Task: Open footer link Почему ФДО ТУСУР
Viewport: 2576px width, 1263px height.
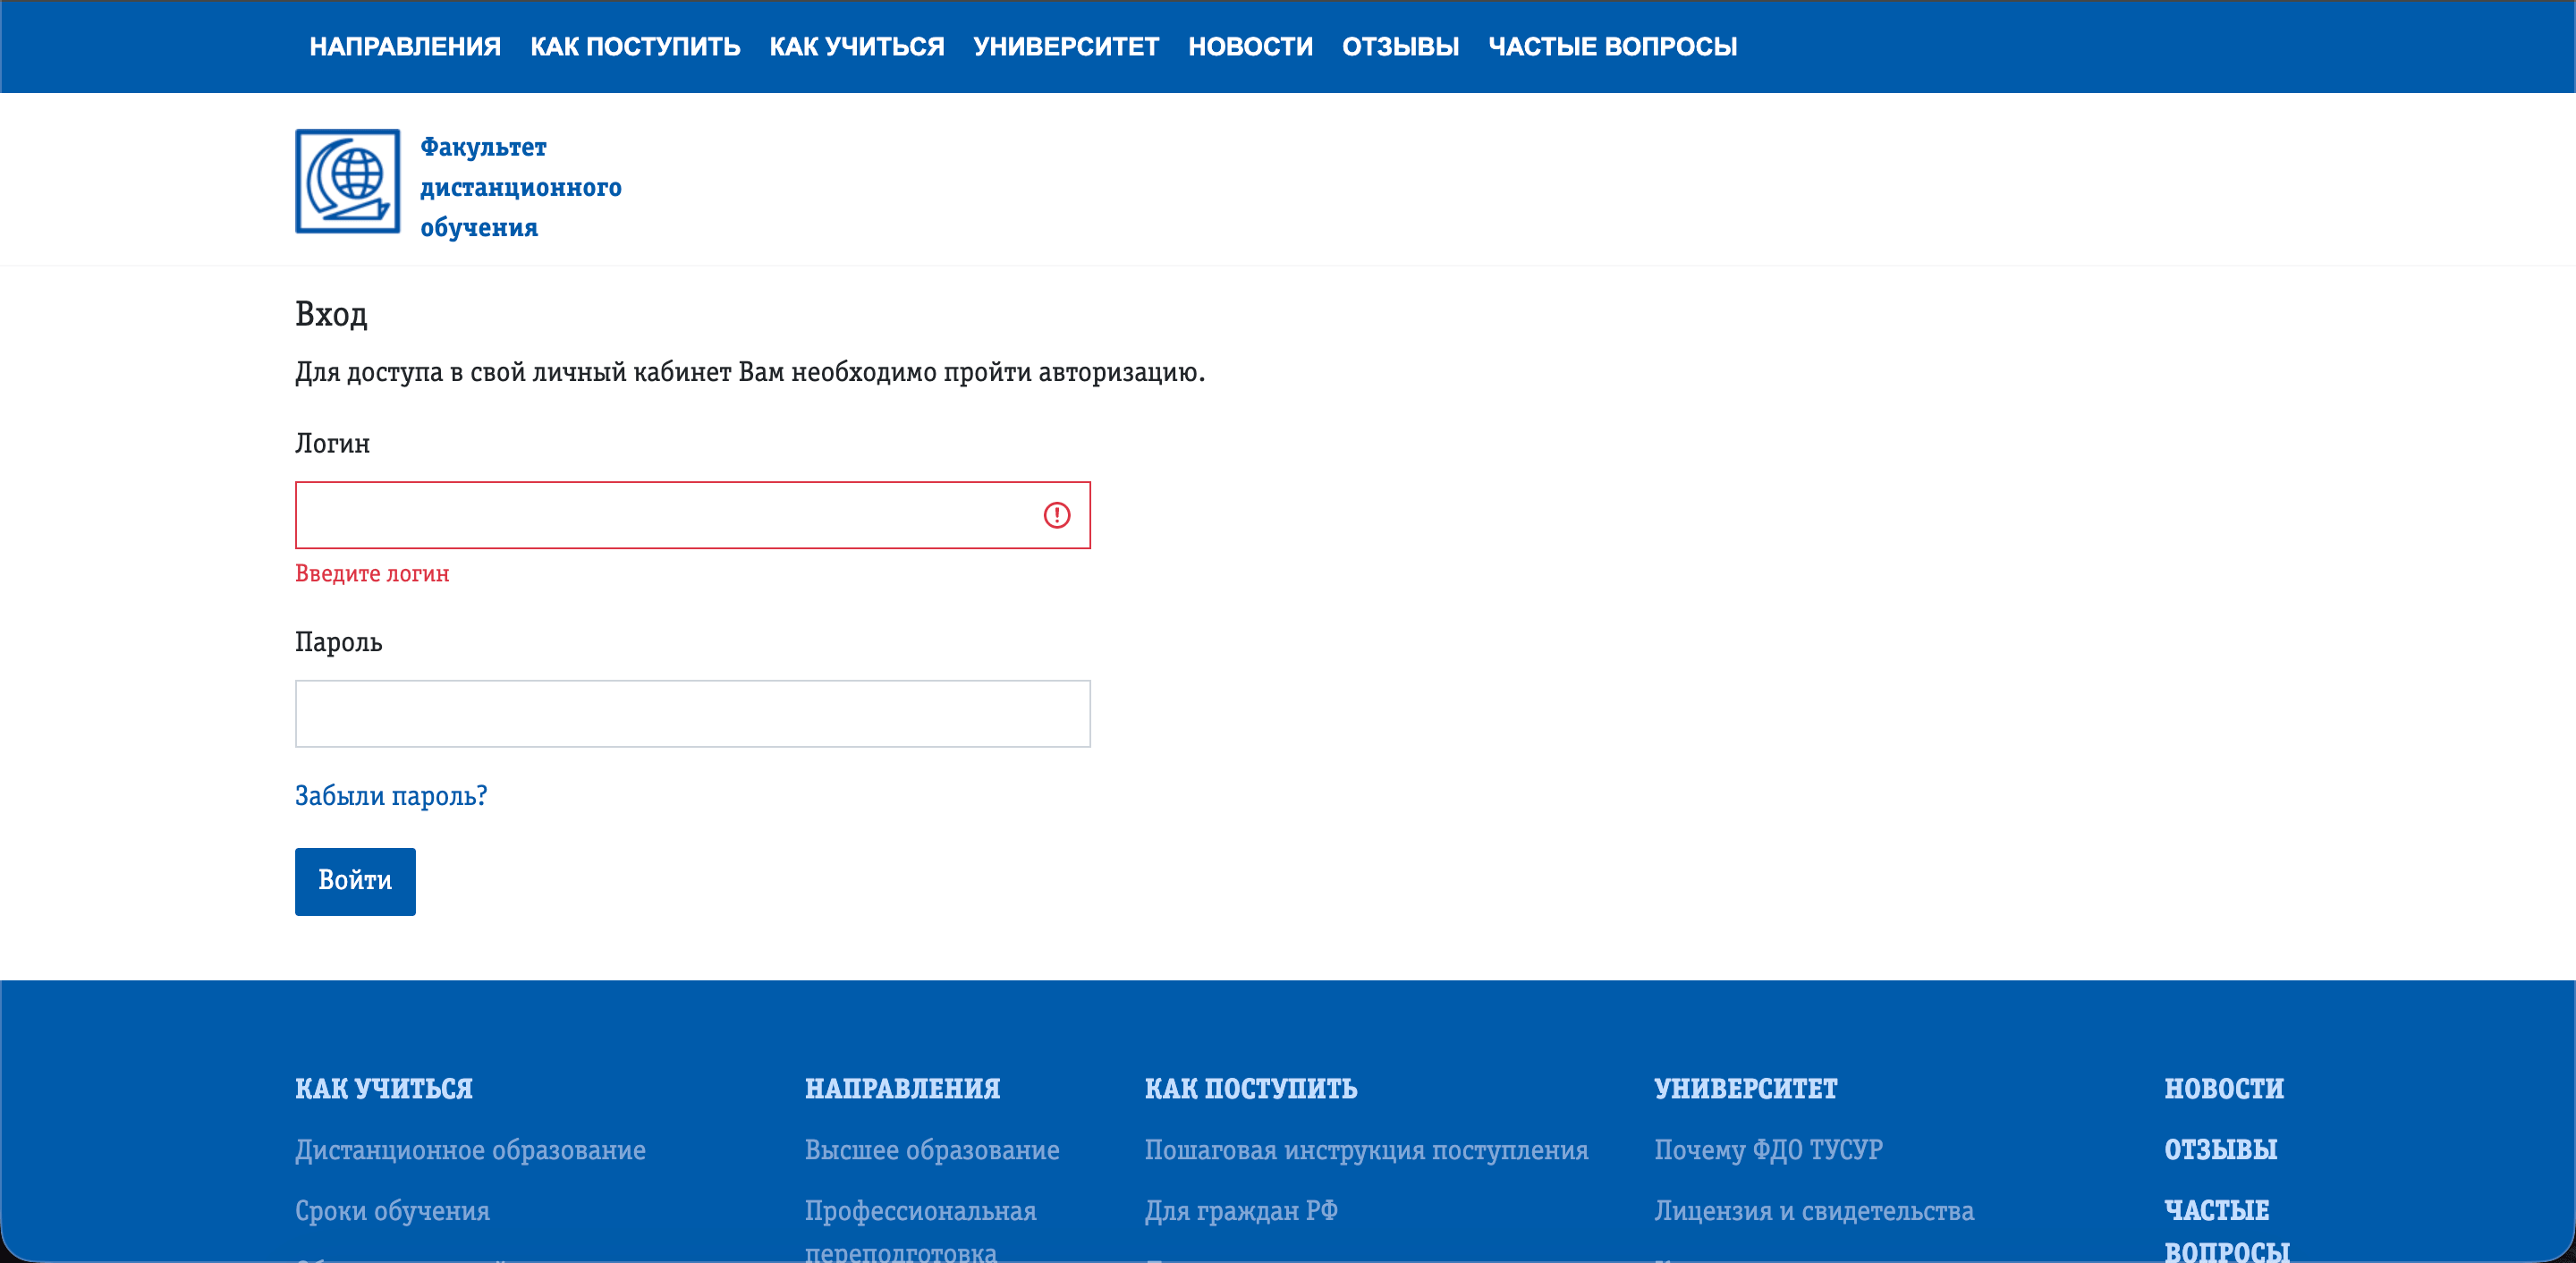Action: [x=1768, y=1150]
